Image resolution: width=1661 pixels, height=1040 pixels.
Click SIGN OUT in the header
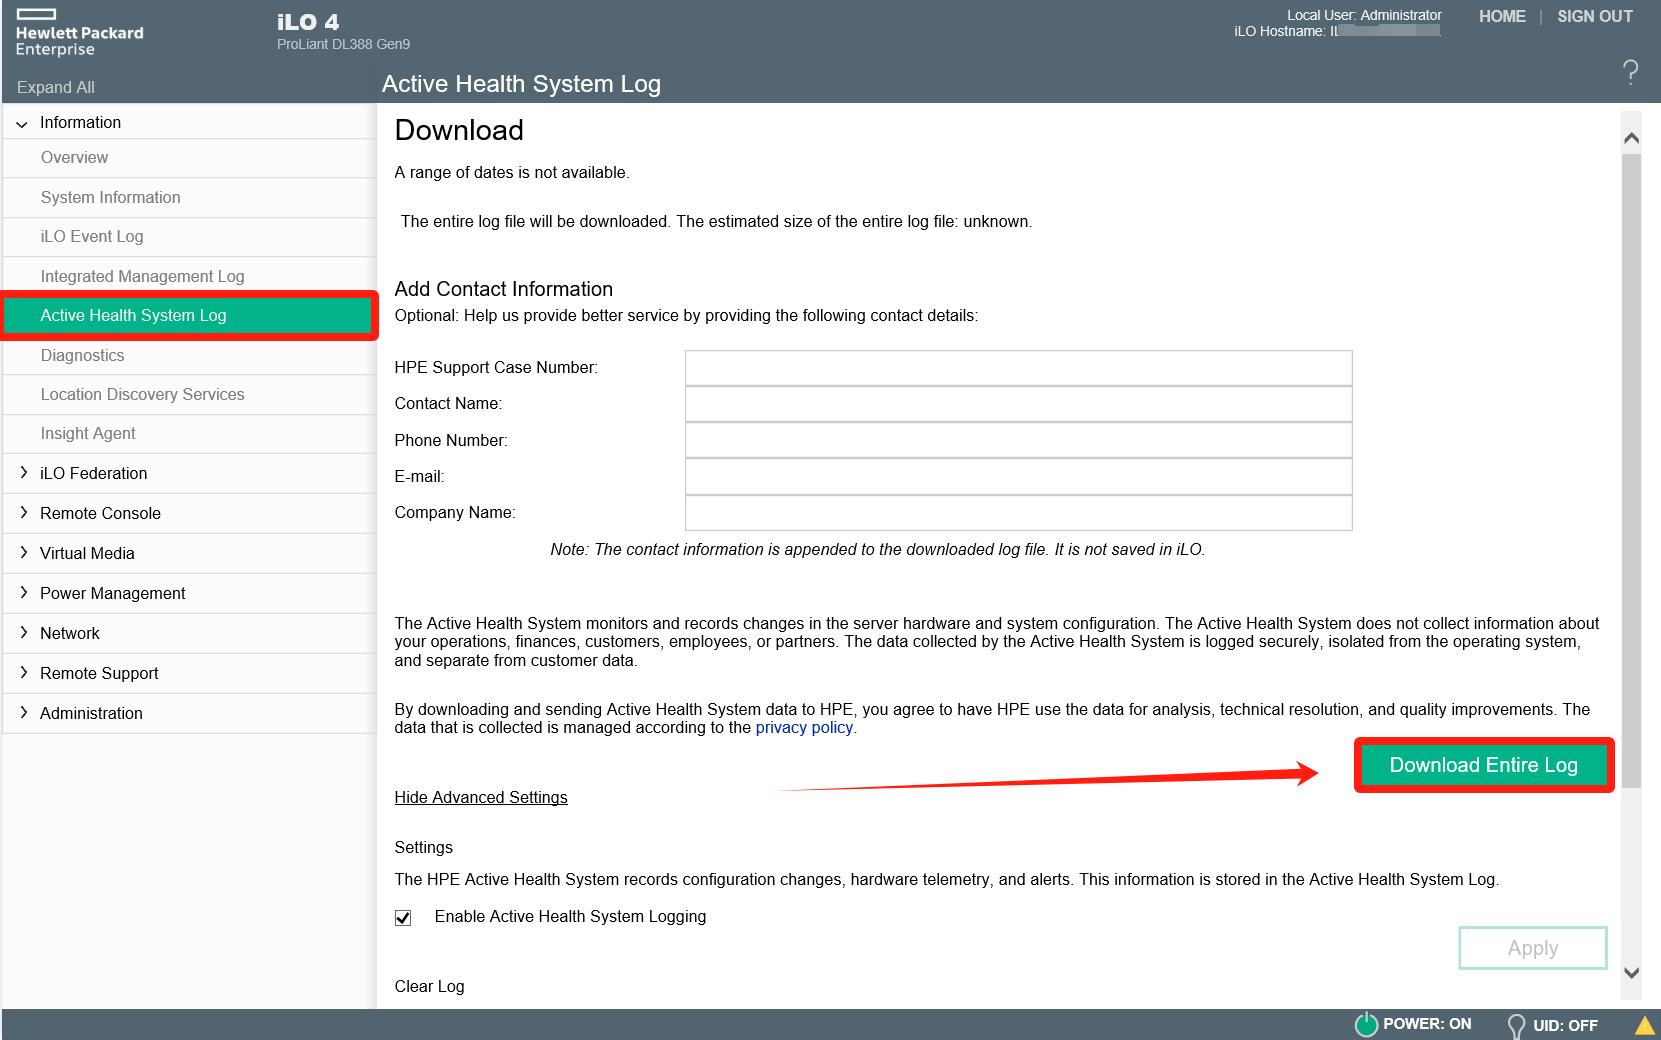click(1594, 17)
